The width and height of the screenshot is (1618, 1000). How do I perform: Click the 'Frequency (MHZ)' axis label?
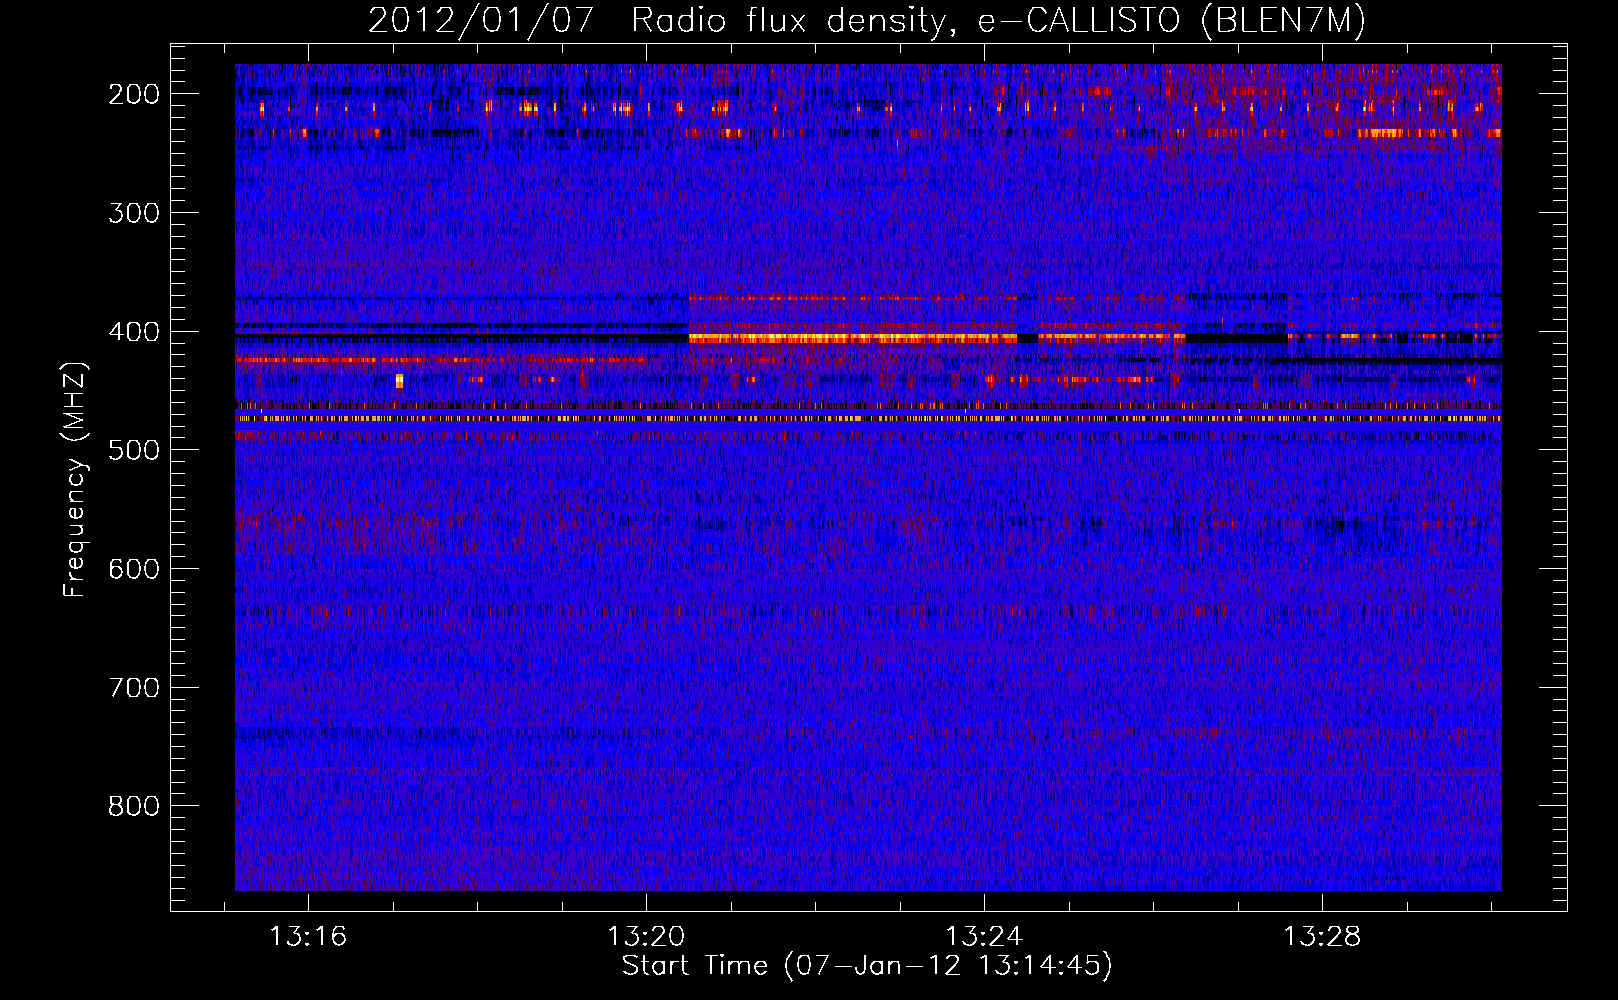[x=75, y=479]
